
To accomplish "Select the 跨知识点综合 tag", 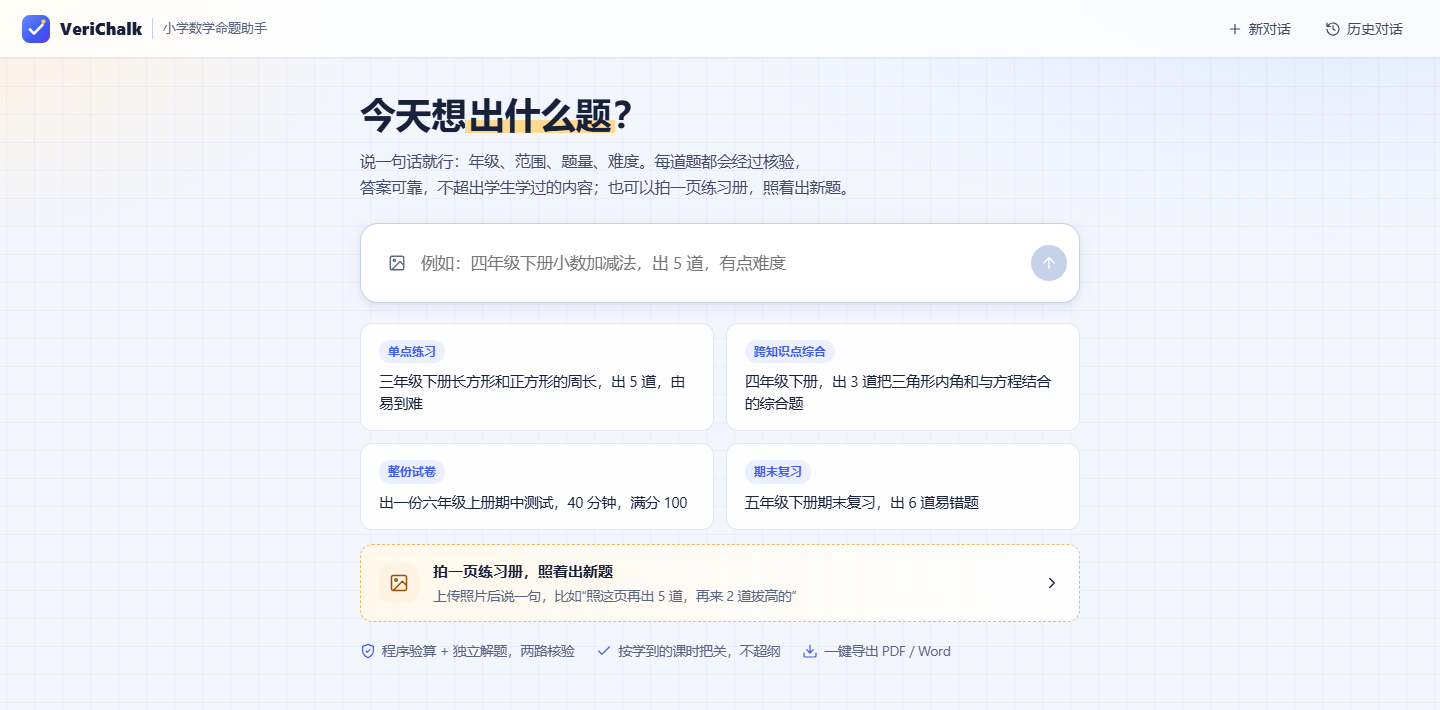I will click(790, 351).
